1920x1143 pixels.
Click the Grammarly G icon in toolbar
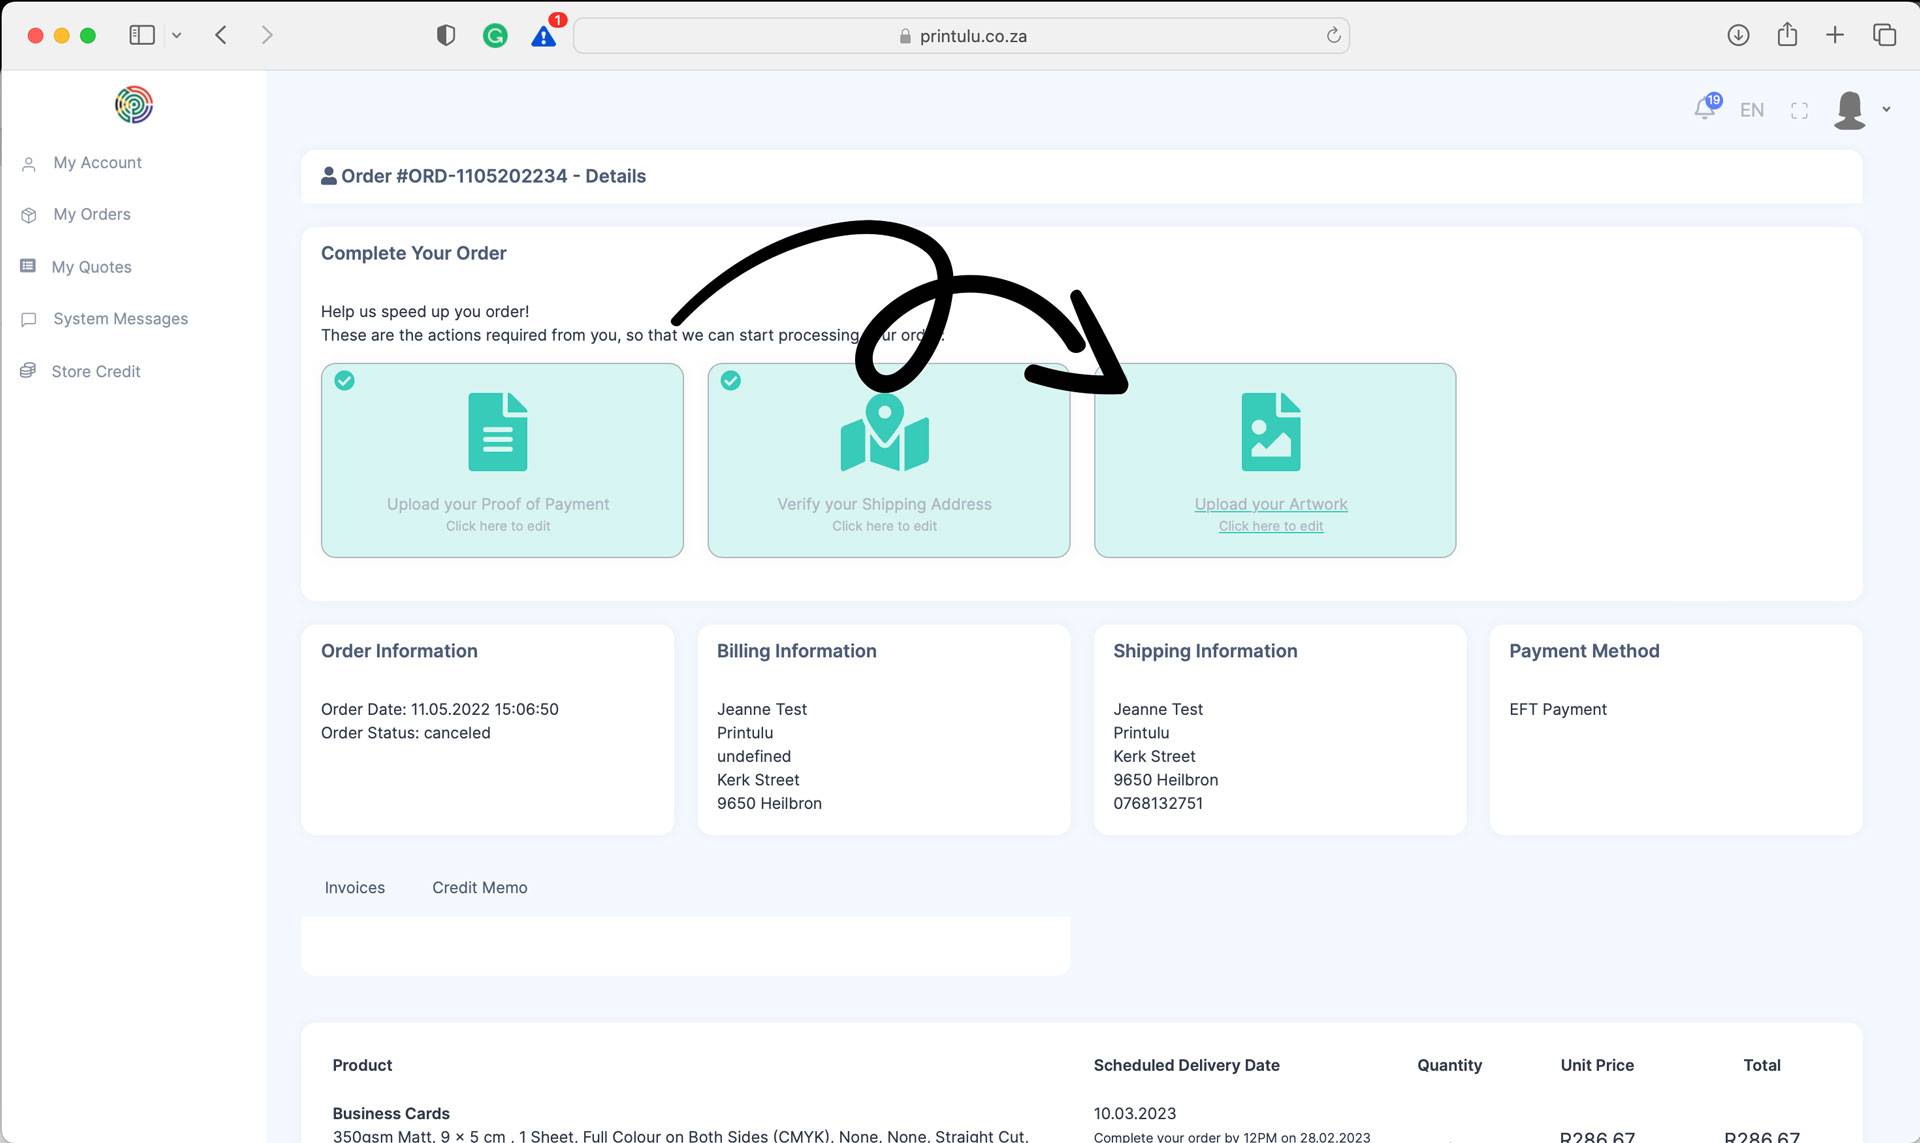tap(494, 34)
